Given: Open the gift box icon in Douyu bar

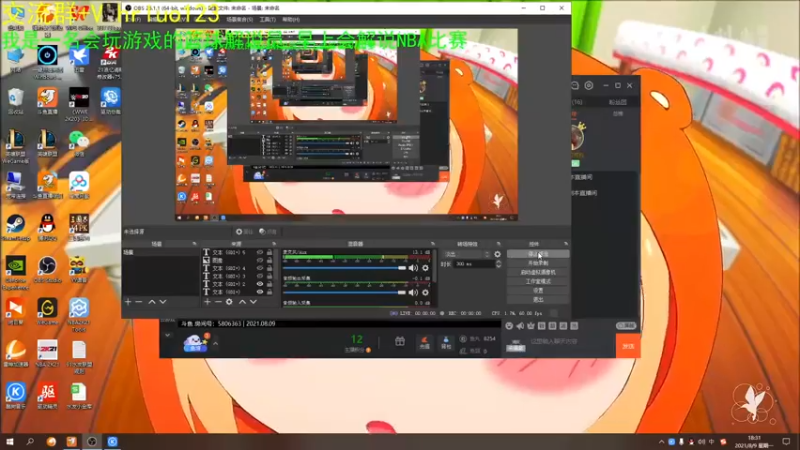Looking at the screenshot, I should coord(400,341).
